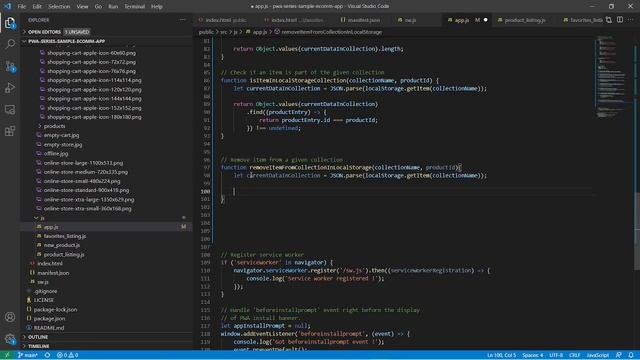The height and width of the screenshot is (360, 640).
Task: Open the notifications bell
Action: pyautogui.click(x=631, y=355)
